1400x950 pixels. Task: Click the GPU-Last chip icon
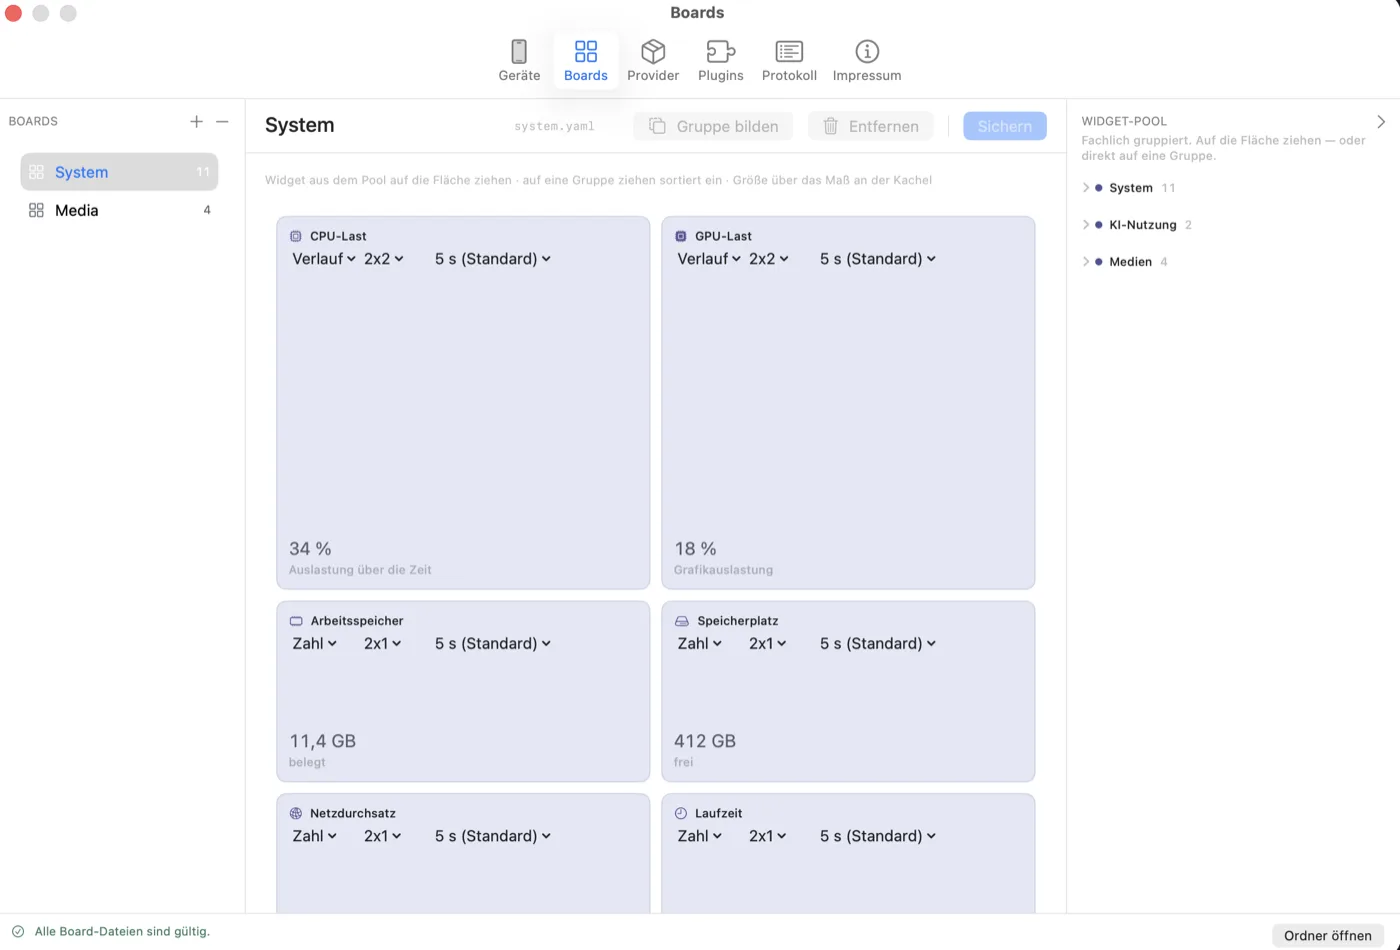[681, 237]
